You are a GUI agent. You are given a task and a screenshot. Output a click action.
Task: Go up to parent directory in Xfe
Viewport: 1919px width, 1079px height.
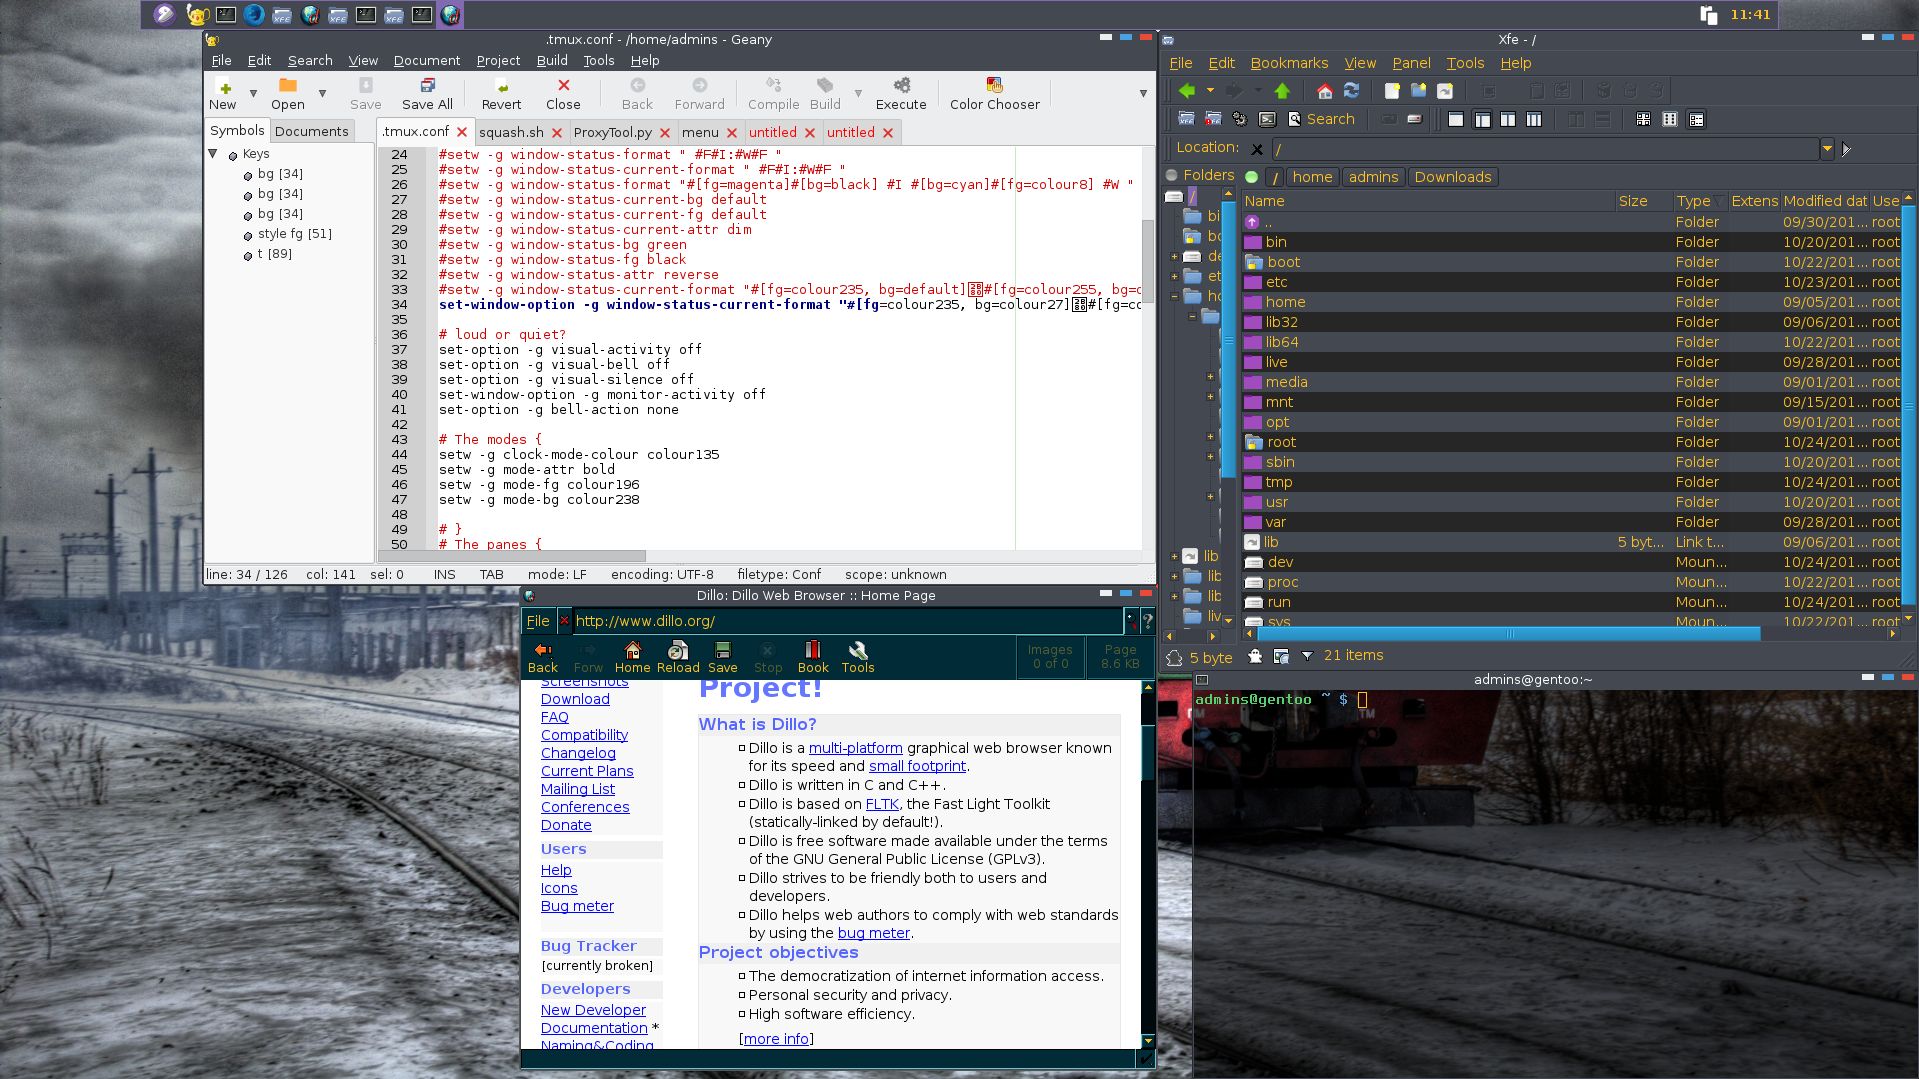(1282, 91)
